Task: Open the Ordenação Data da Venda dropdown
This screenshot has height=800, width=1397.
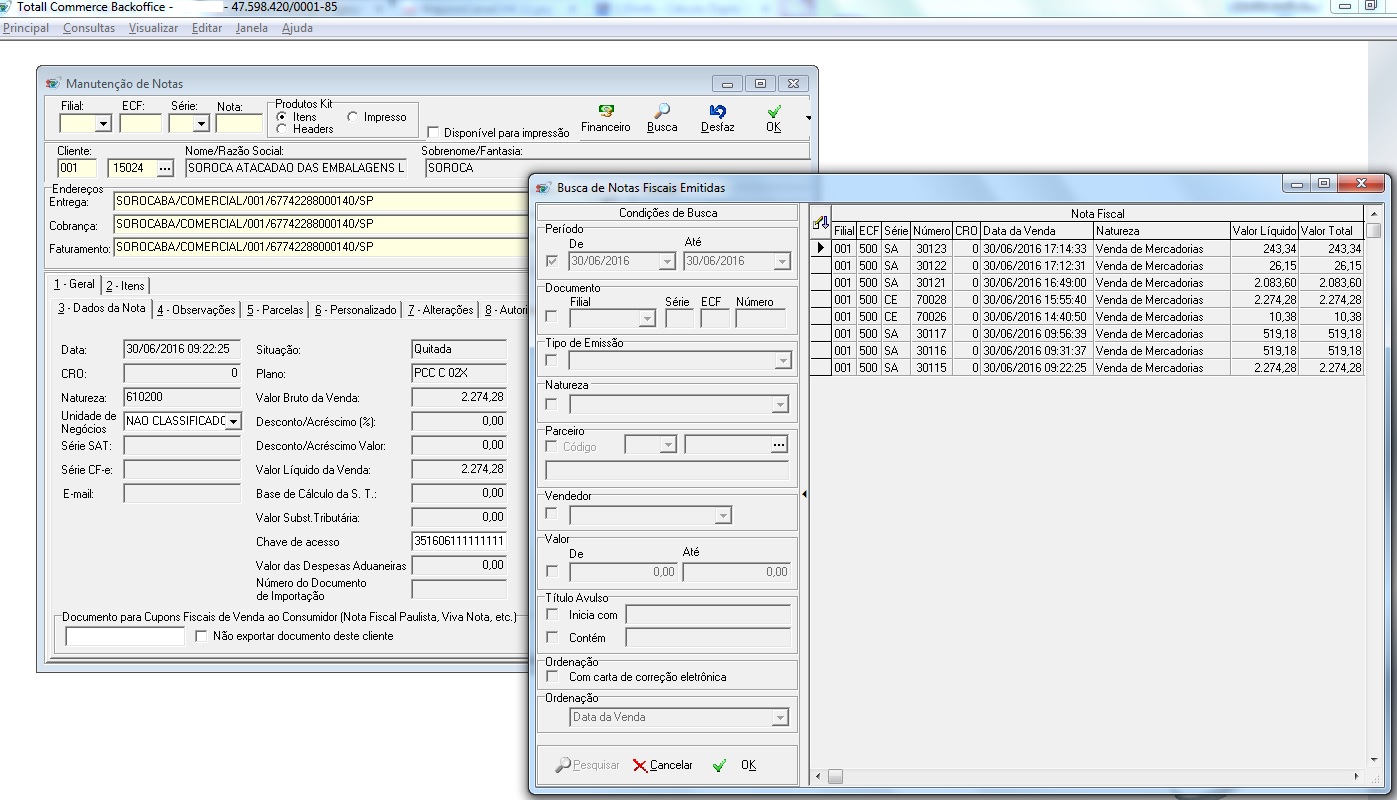Action: (780, 717)
